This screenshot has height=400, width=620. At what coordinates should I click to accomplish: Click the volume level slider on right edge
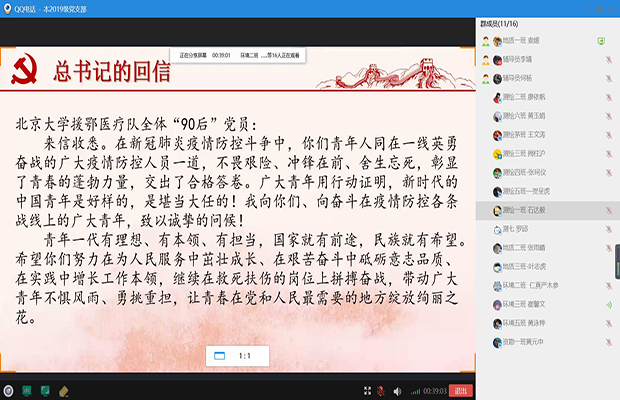[616, 264]
